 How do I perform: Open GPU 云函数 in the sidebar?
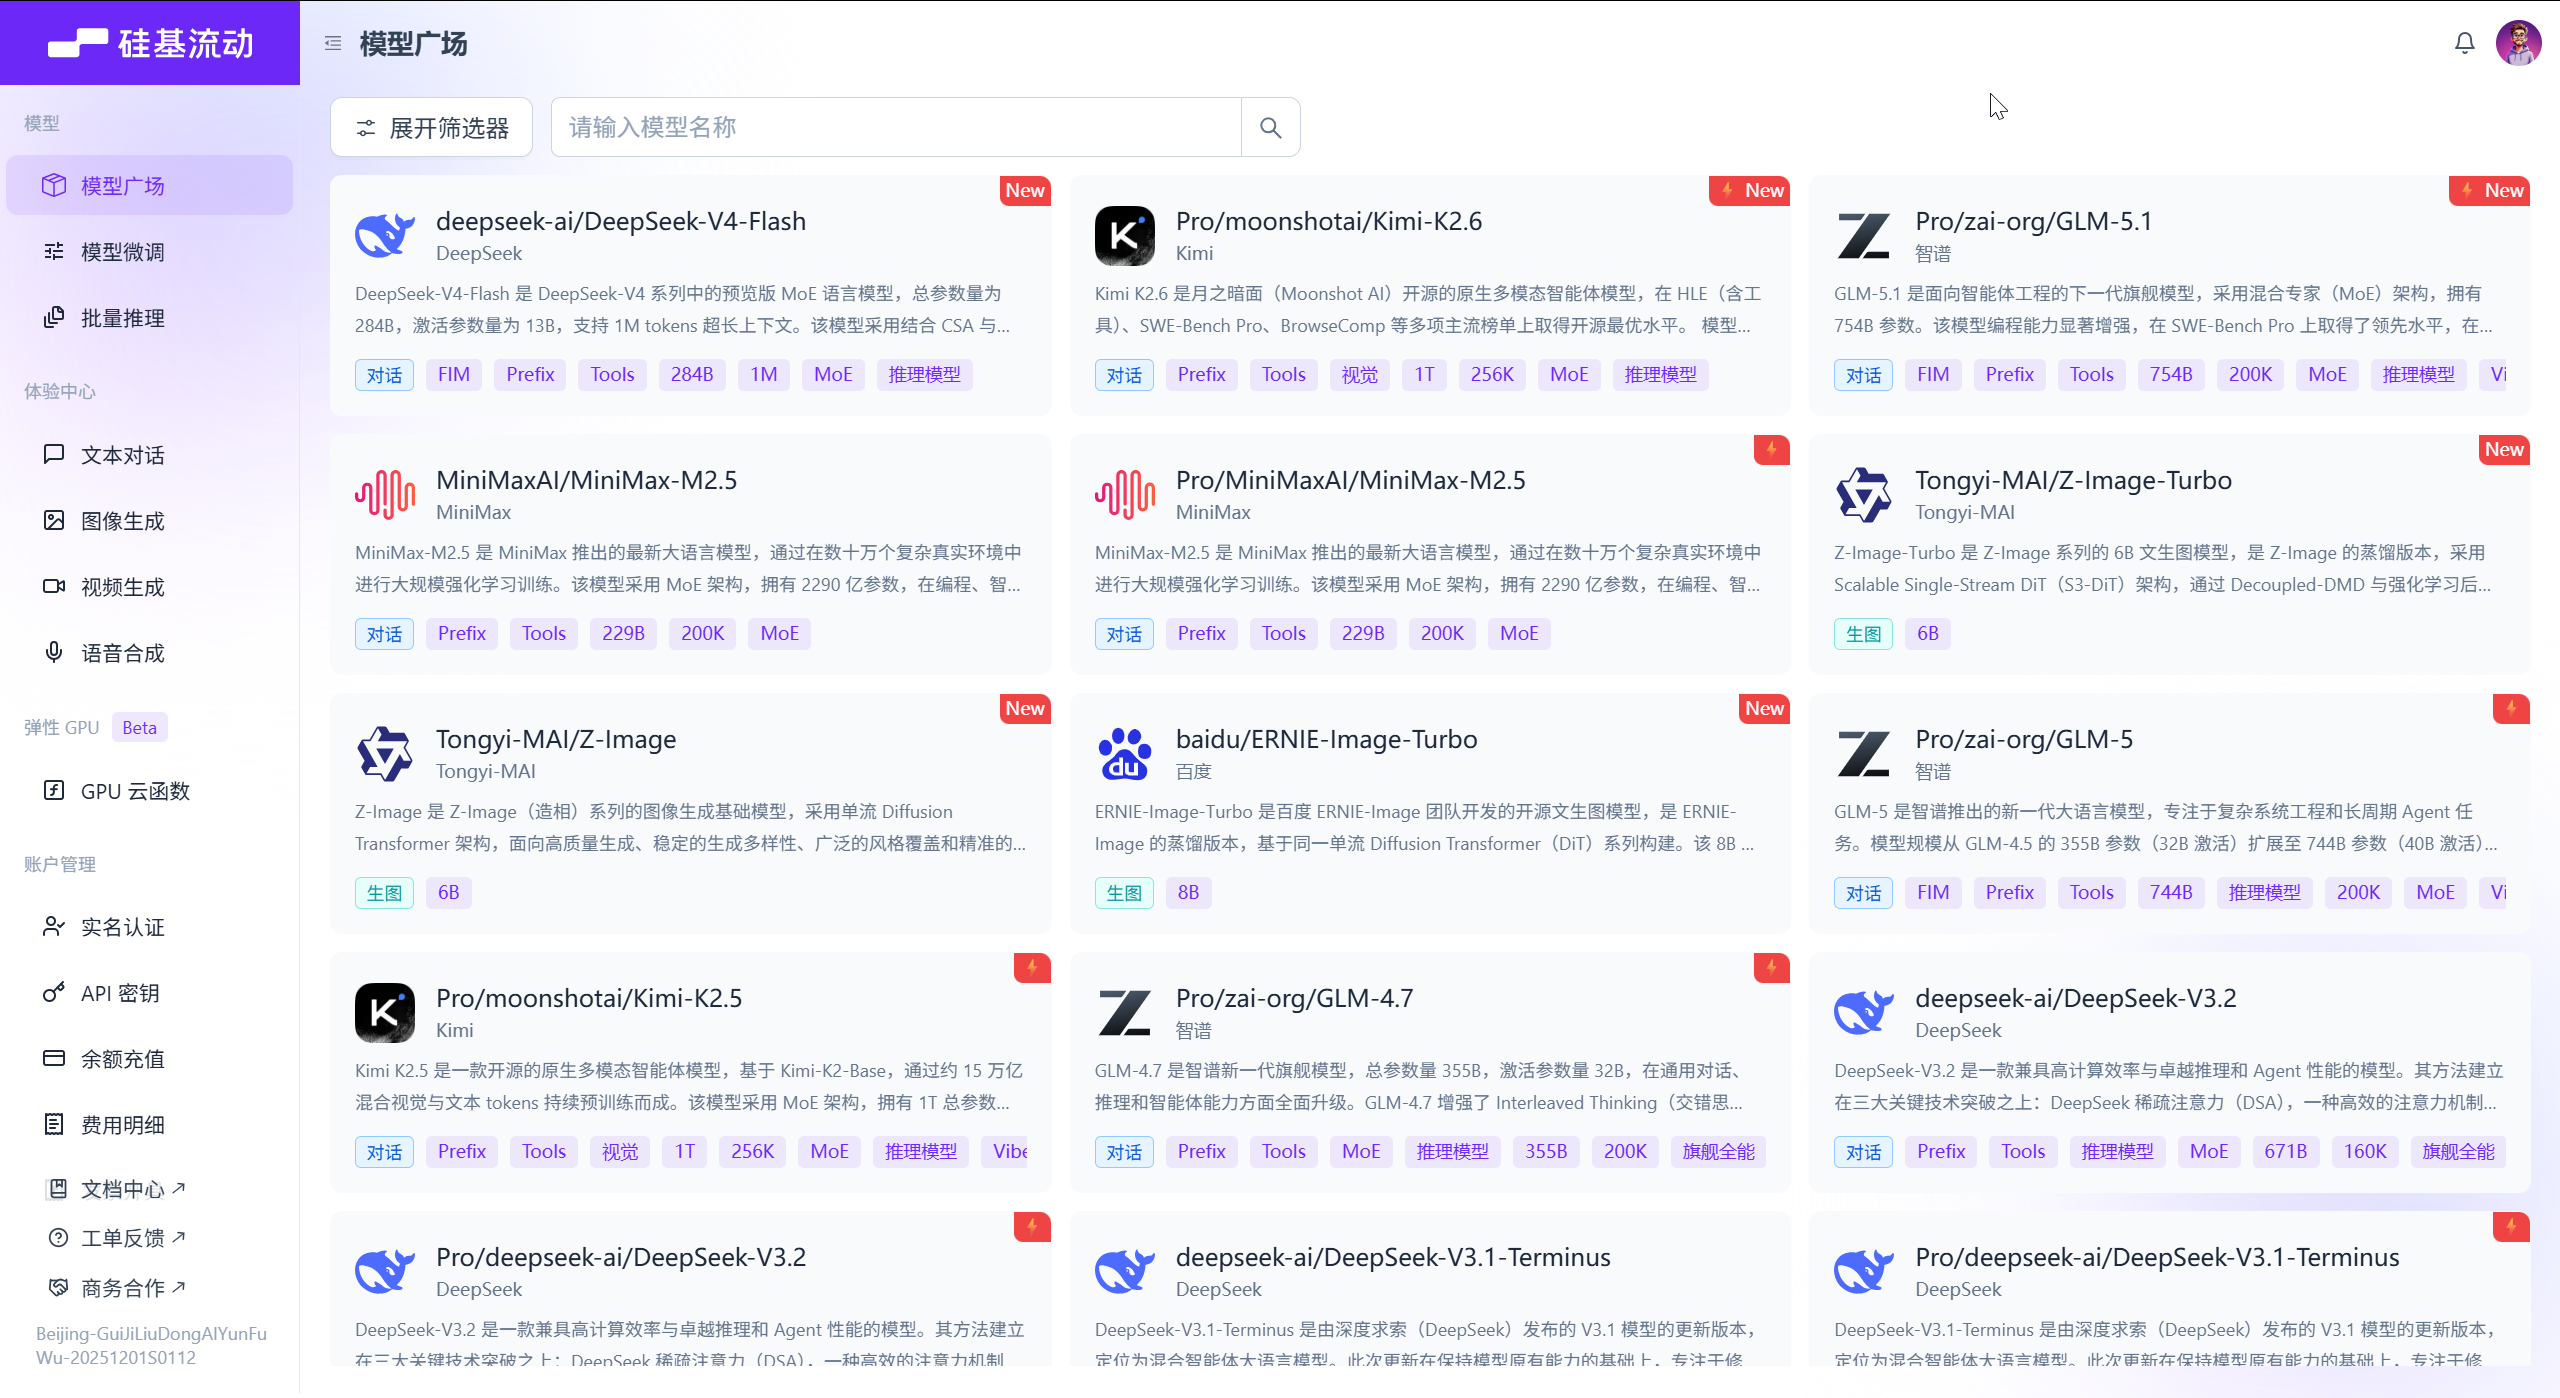coord(150,791)
